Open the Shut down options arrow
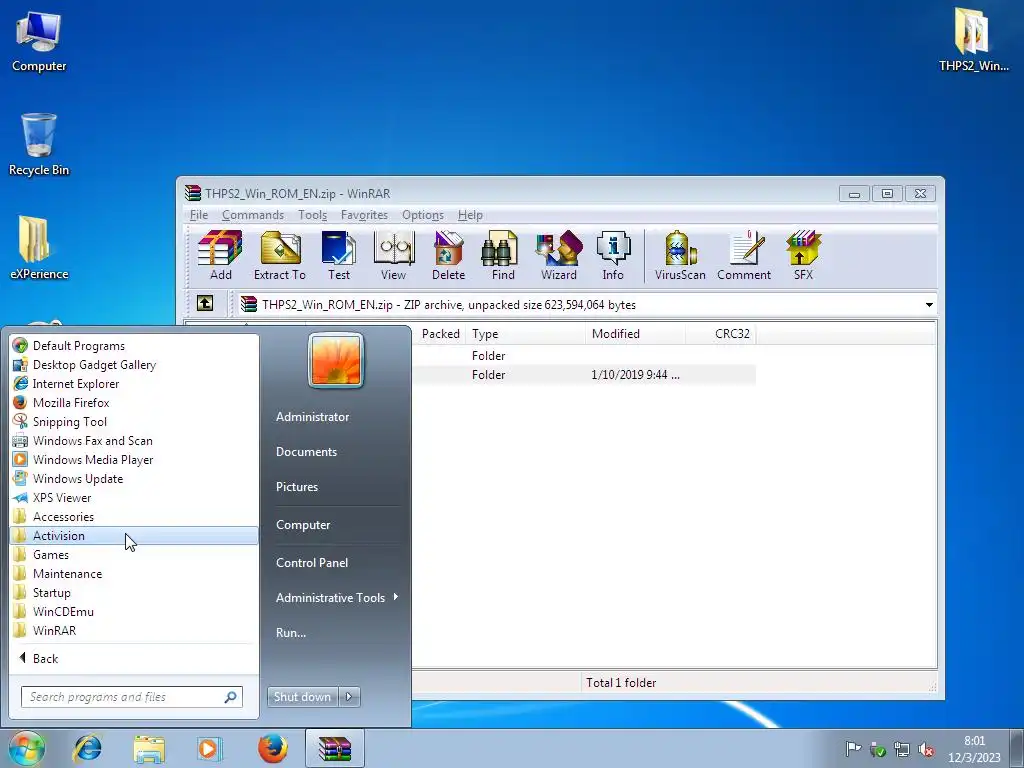This screenshot has height=768, width=1024. (x=349, y=697)
